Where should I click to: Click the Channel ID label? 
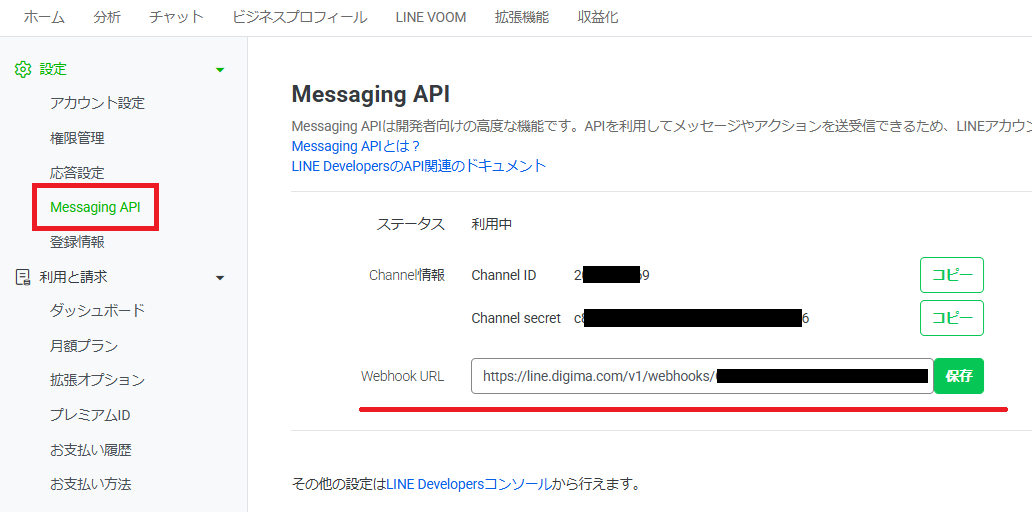point(504,275)
